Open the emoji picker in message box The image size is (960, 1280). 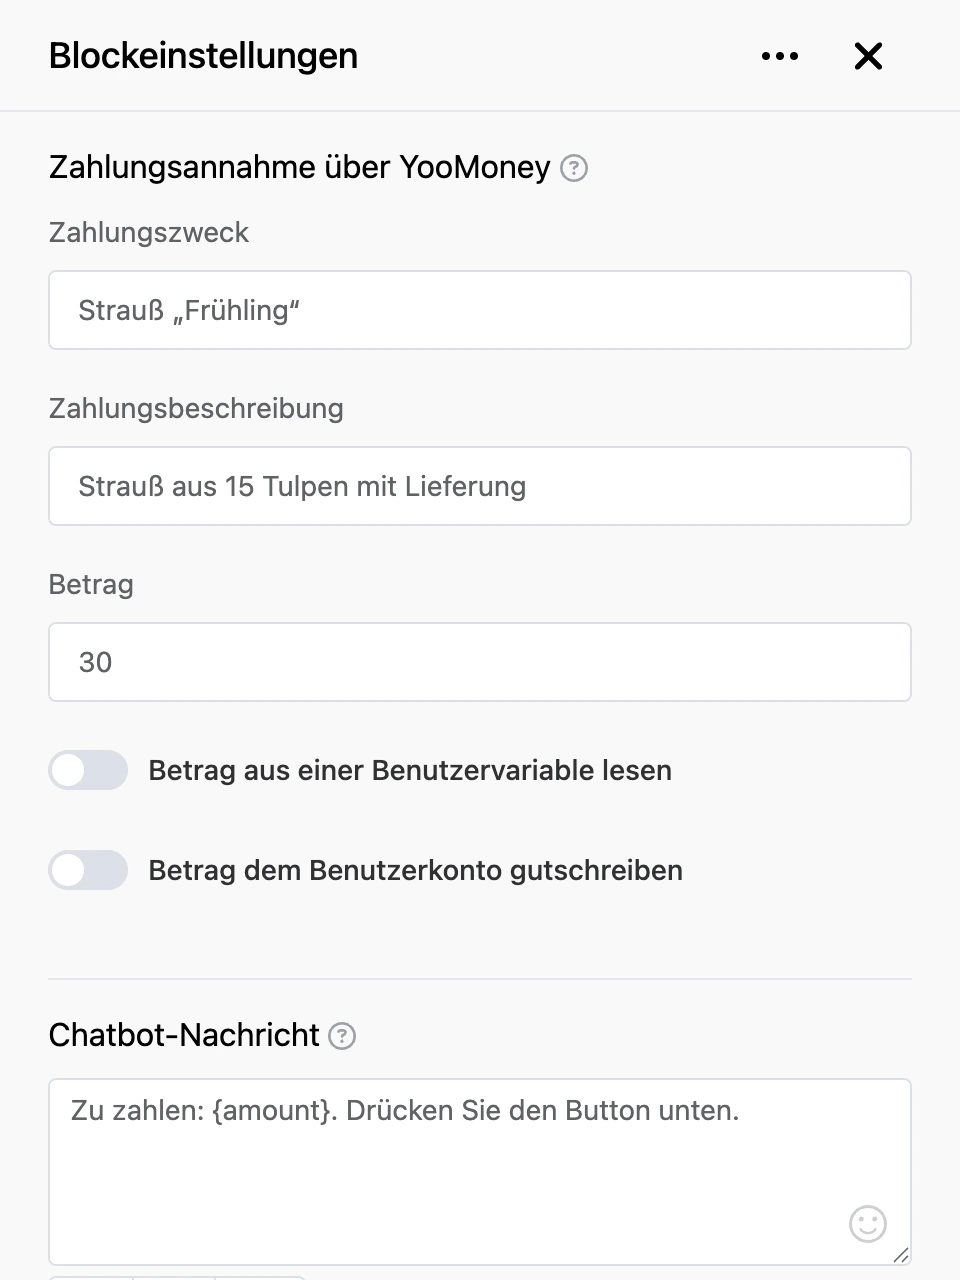(867, 1223)
